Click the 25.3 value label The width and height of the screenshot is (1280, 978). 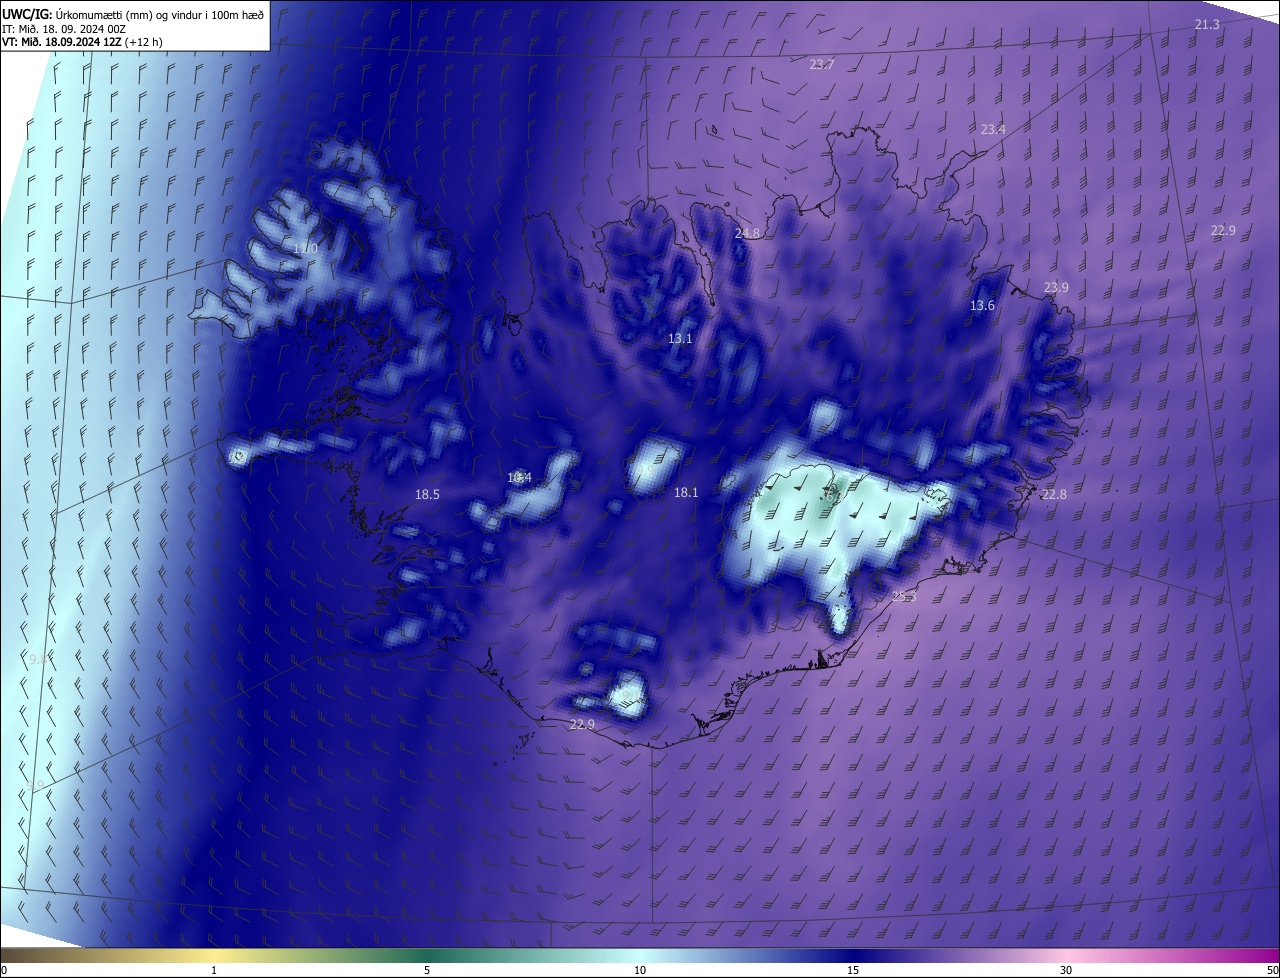904,596
